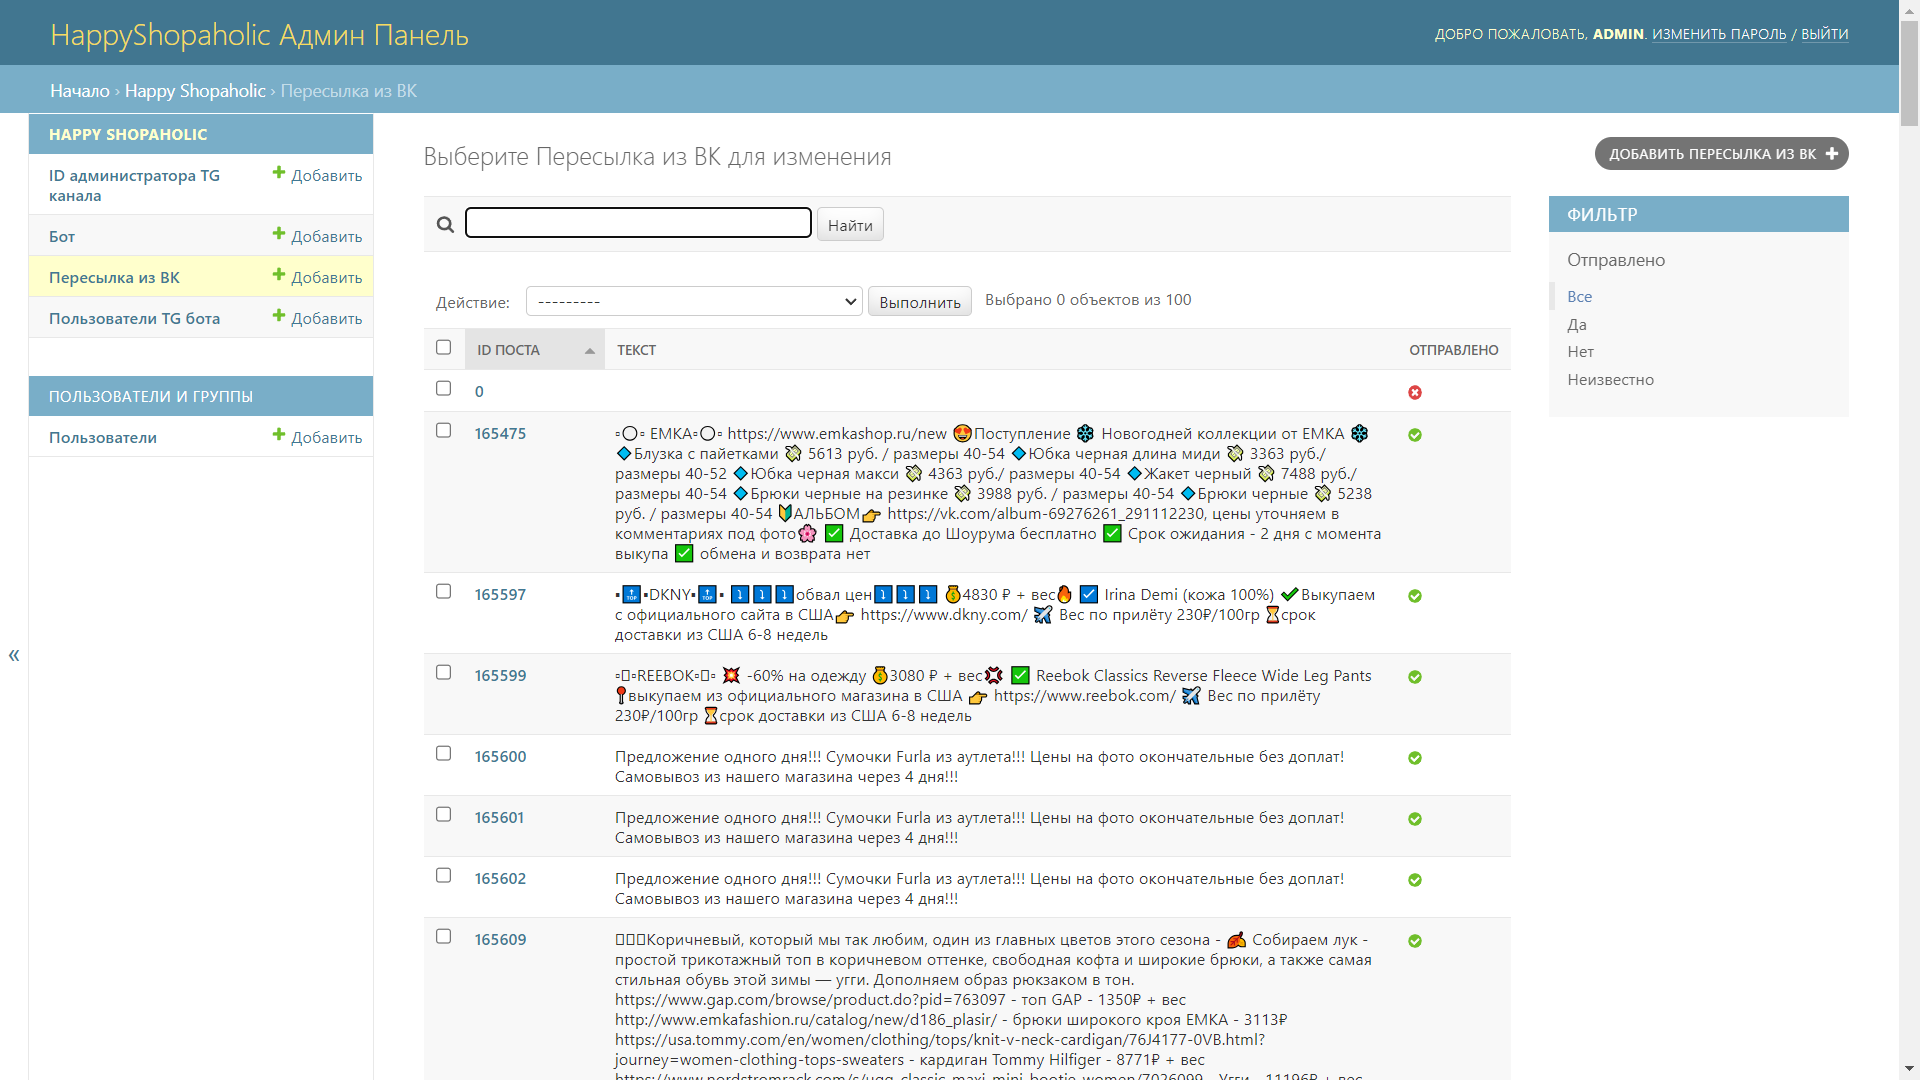Viewport: 1920px width, 1080px height.
Task: Click the HappyShopaholic Админ Панель title
Action: [259, 34]
